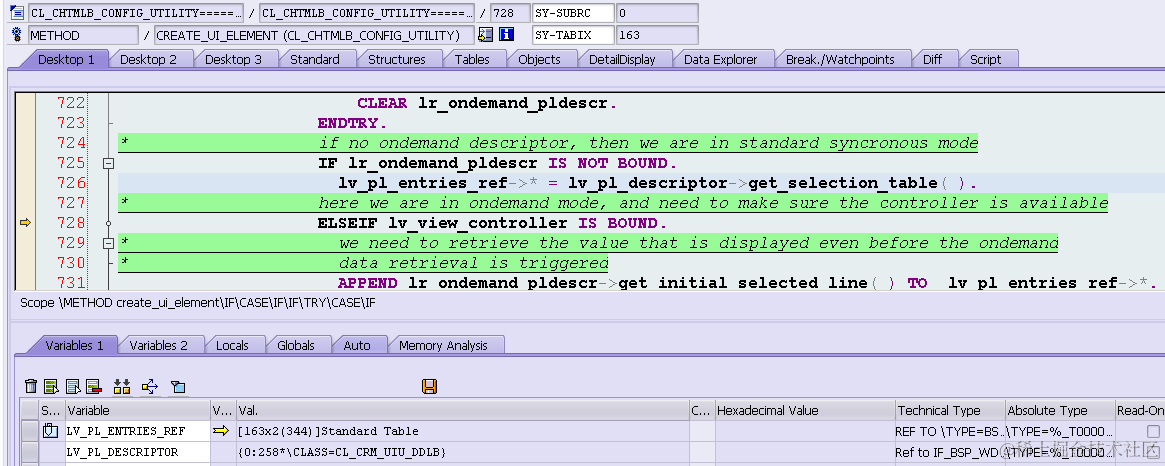Open the Script tab
This screenshot has height=466, width=1165.
(x=986, y=59)
